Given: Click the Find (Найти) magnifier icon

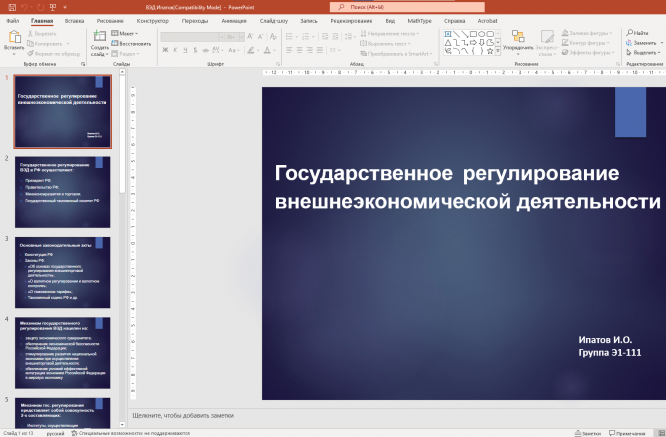Looking at the screenshot, I should pyautogui.click(x=631, y=33).
